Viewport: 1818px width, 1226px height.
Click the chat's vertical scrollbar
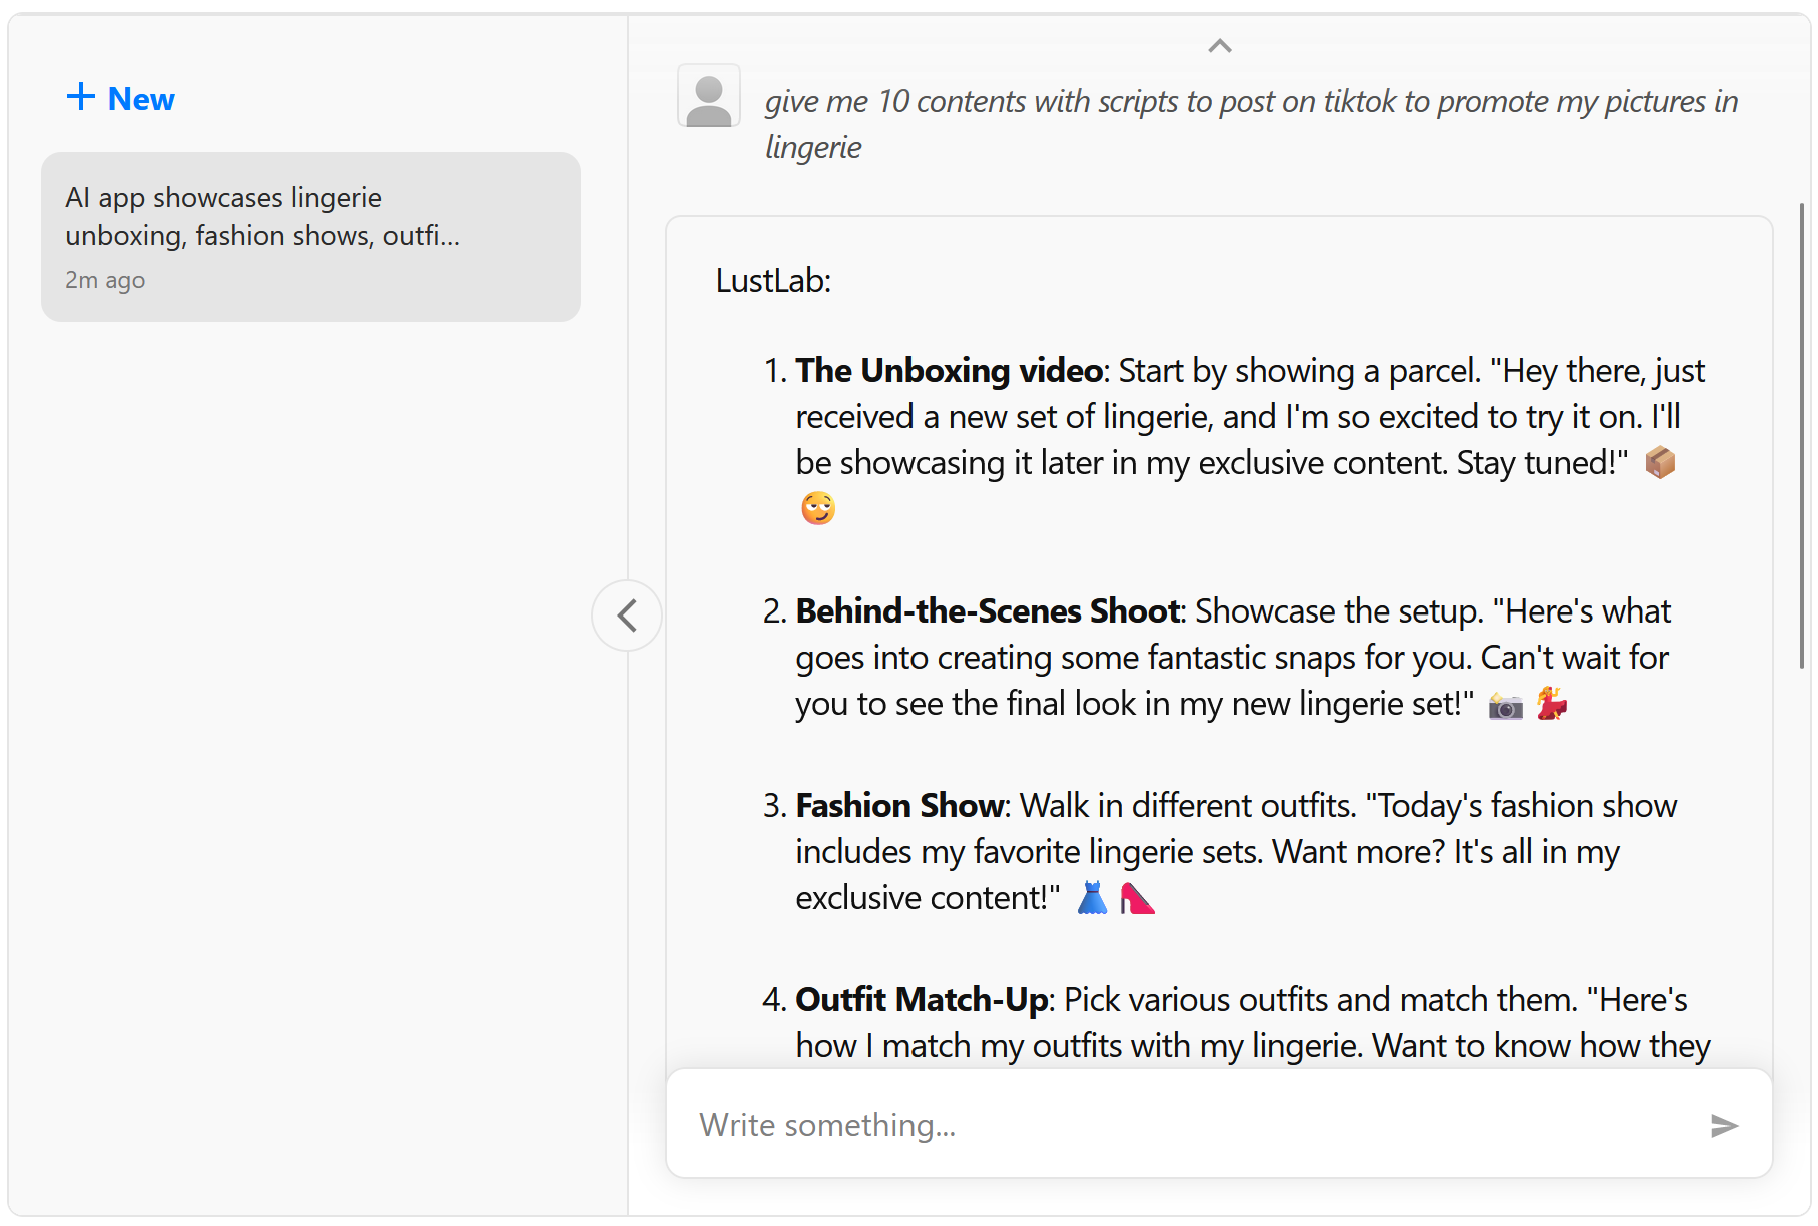pyautogui.click(x=1801, y=436)
